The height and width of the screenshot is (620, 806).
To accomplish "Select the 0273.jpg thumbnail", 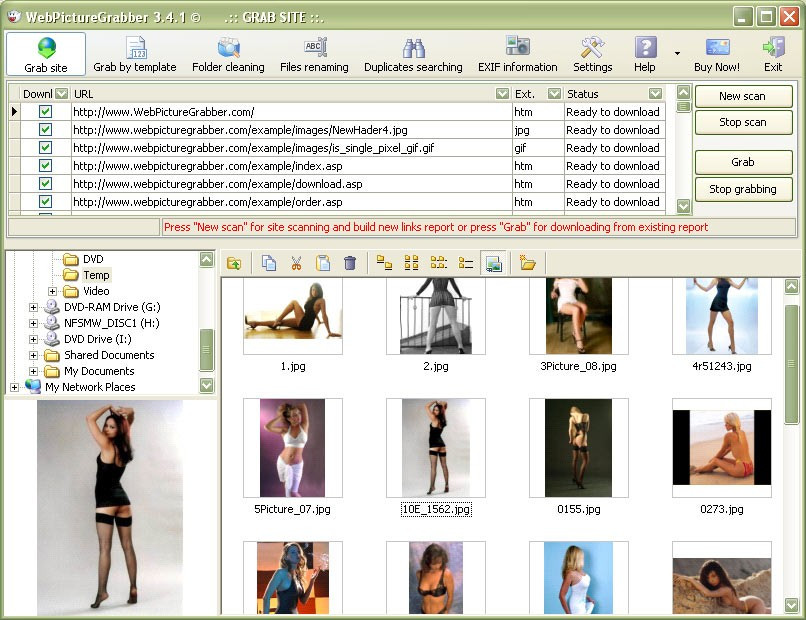I will point(722,447).
